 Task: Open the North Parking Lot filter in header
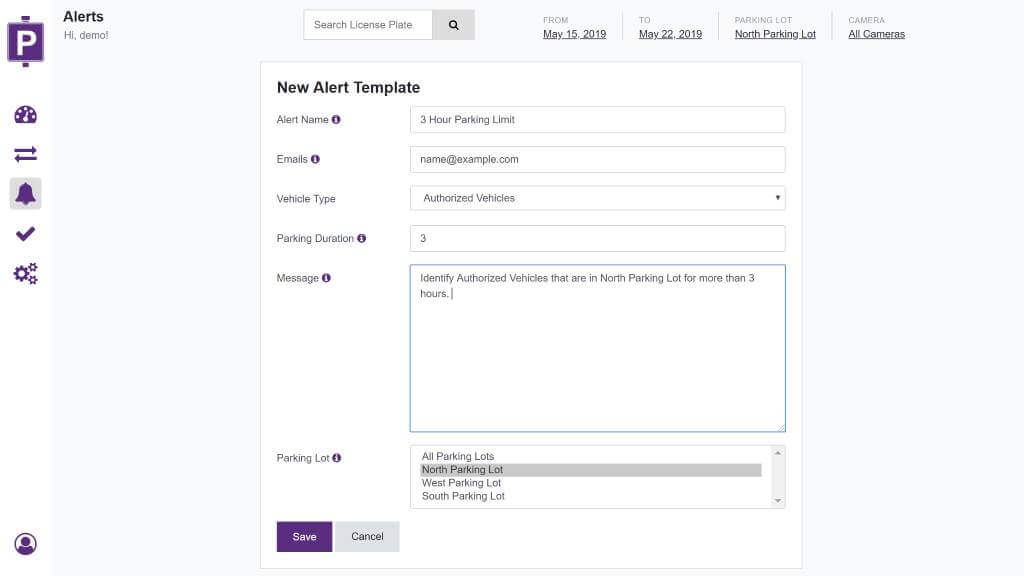[775, 34]
